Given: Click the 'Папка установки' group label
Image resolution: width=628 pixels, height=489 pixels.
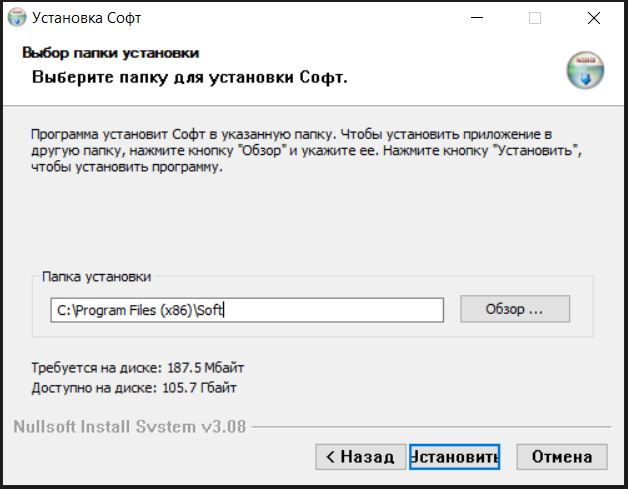Looking at the screenshot, I should 97,276.
